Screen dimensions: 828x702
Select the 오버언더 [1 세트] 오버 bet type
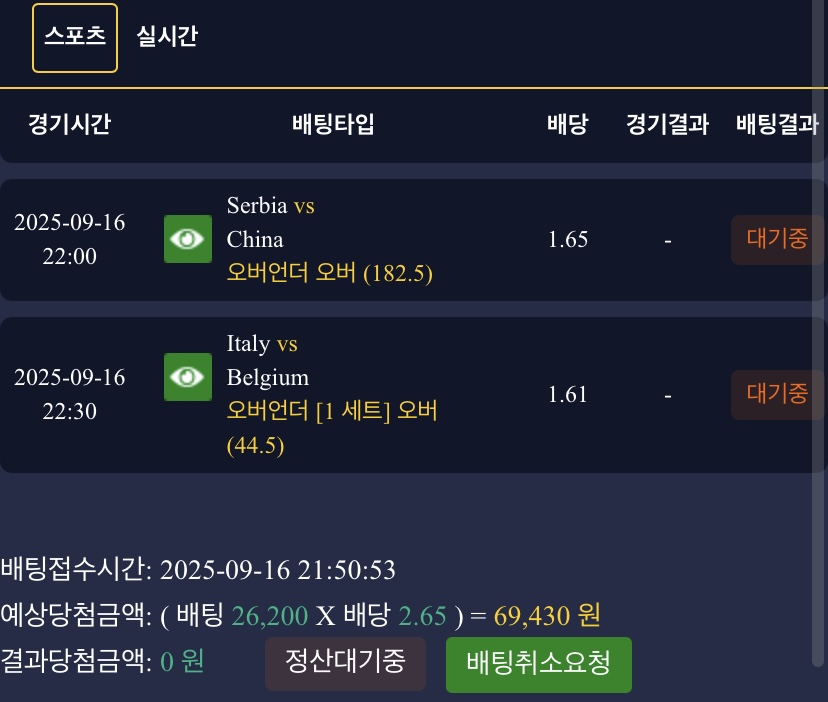tap(332, 411)
